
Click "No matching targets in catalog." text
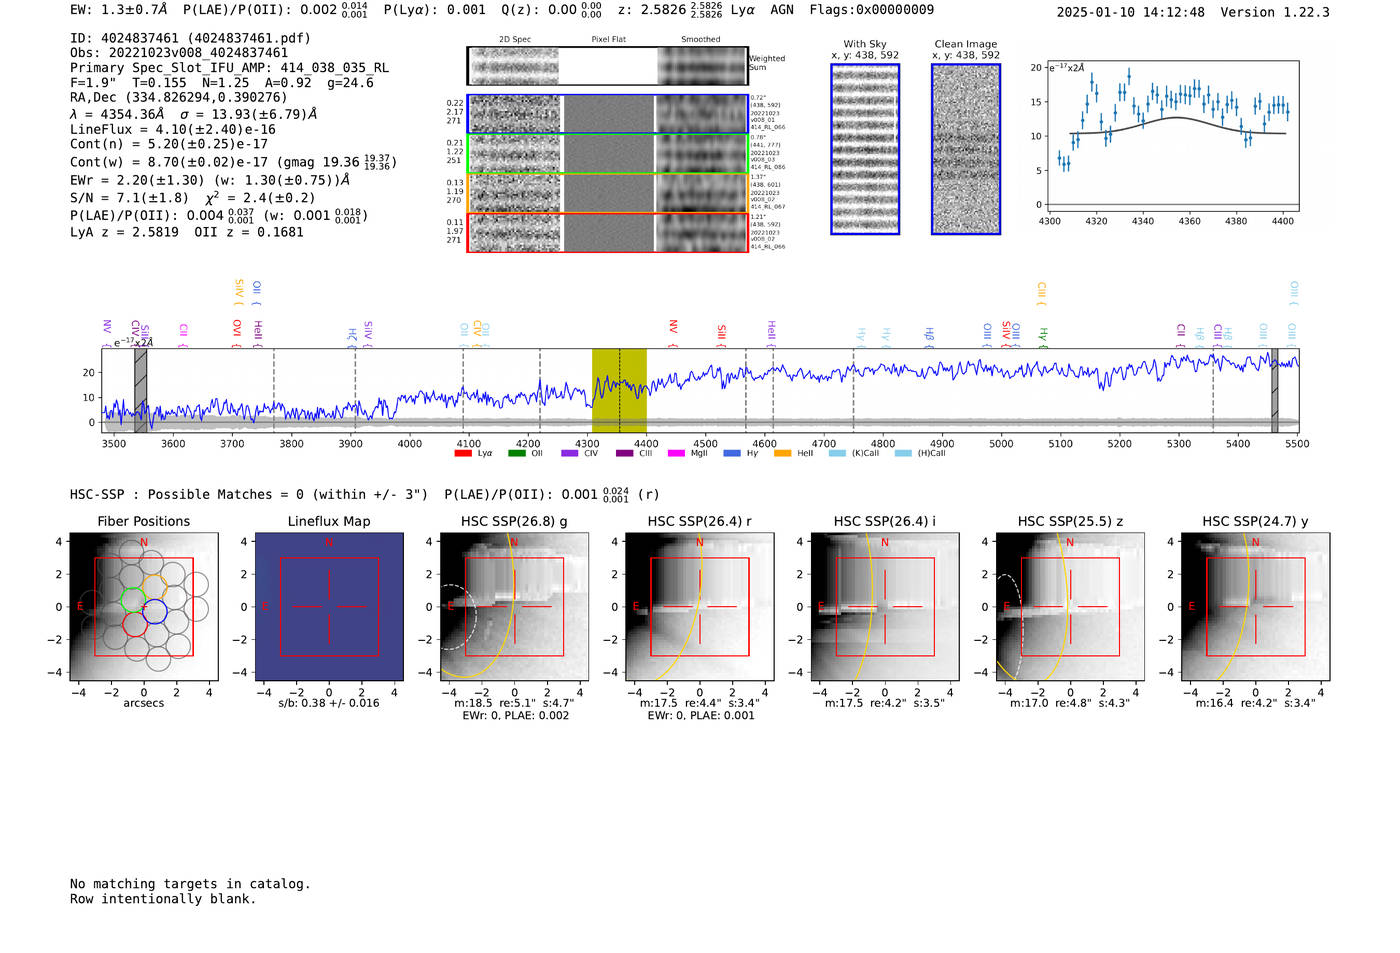click(x=190, y=884)
